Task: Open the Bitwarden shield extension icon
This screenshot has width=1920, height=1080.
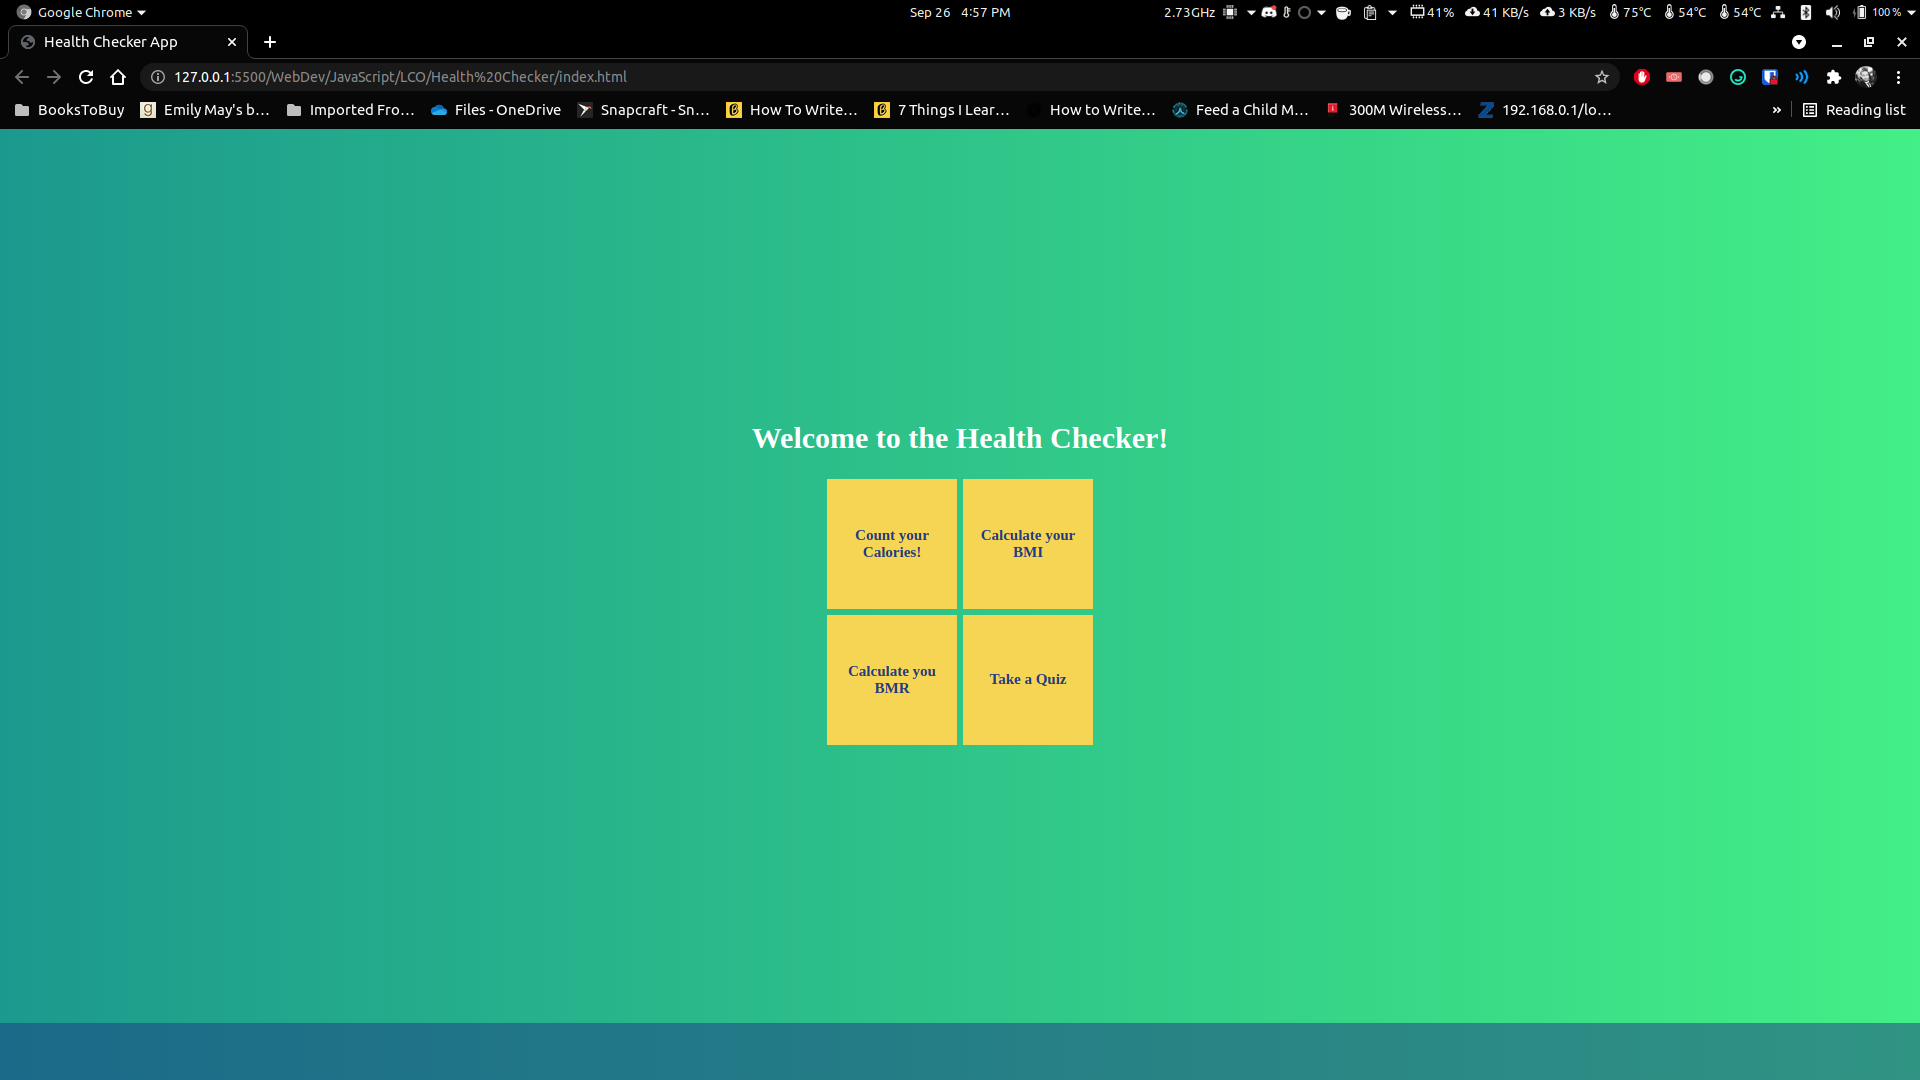Action: 1770,77
